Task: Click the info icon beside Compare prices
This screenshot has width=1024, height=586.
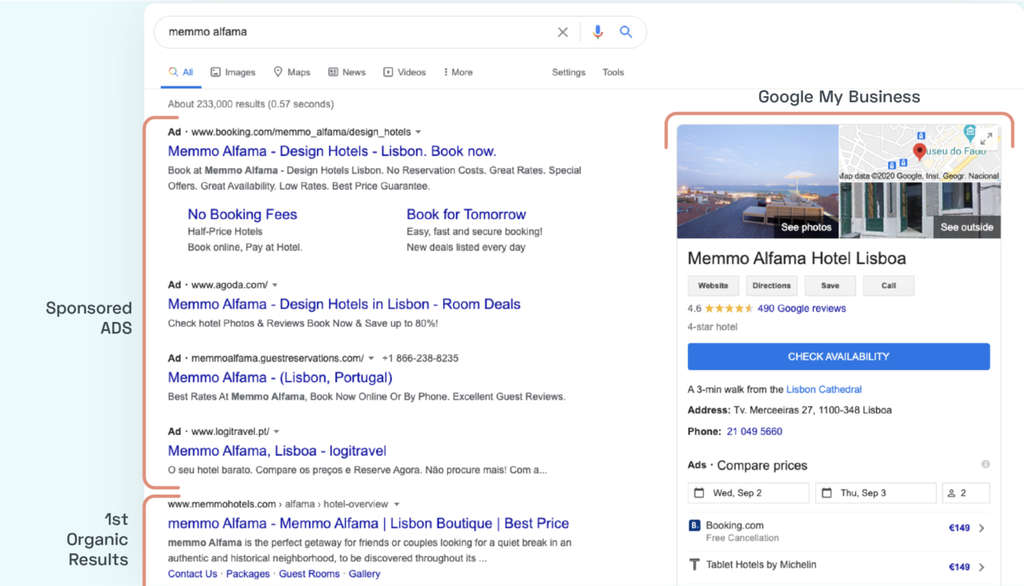Action: (x=985, y=465)
